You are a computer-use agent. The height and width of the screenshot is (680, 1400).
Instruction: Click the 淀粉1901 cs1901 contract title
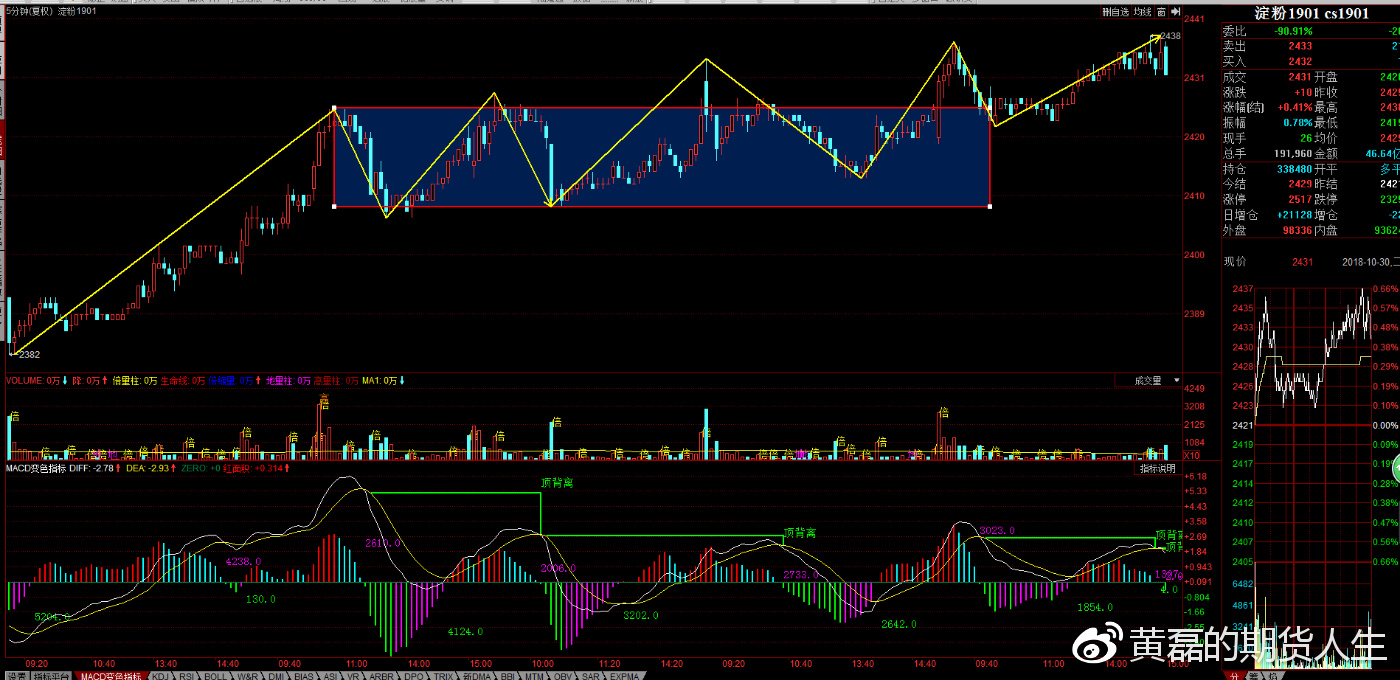1311,13
